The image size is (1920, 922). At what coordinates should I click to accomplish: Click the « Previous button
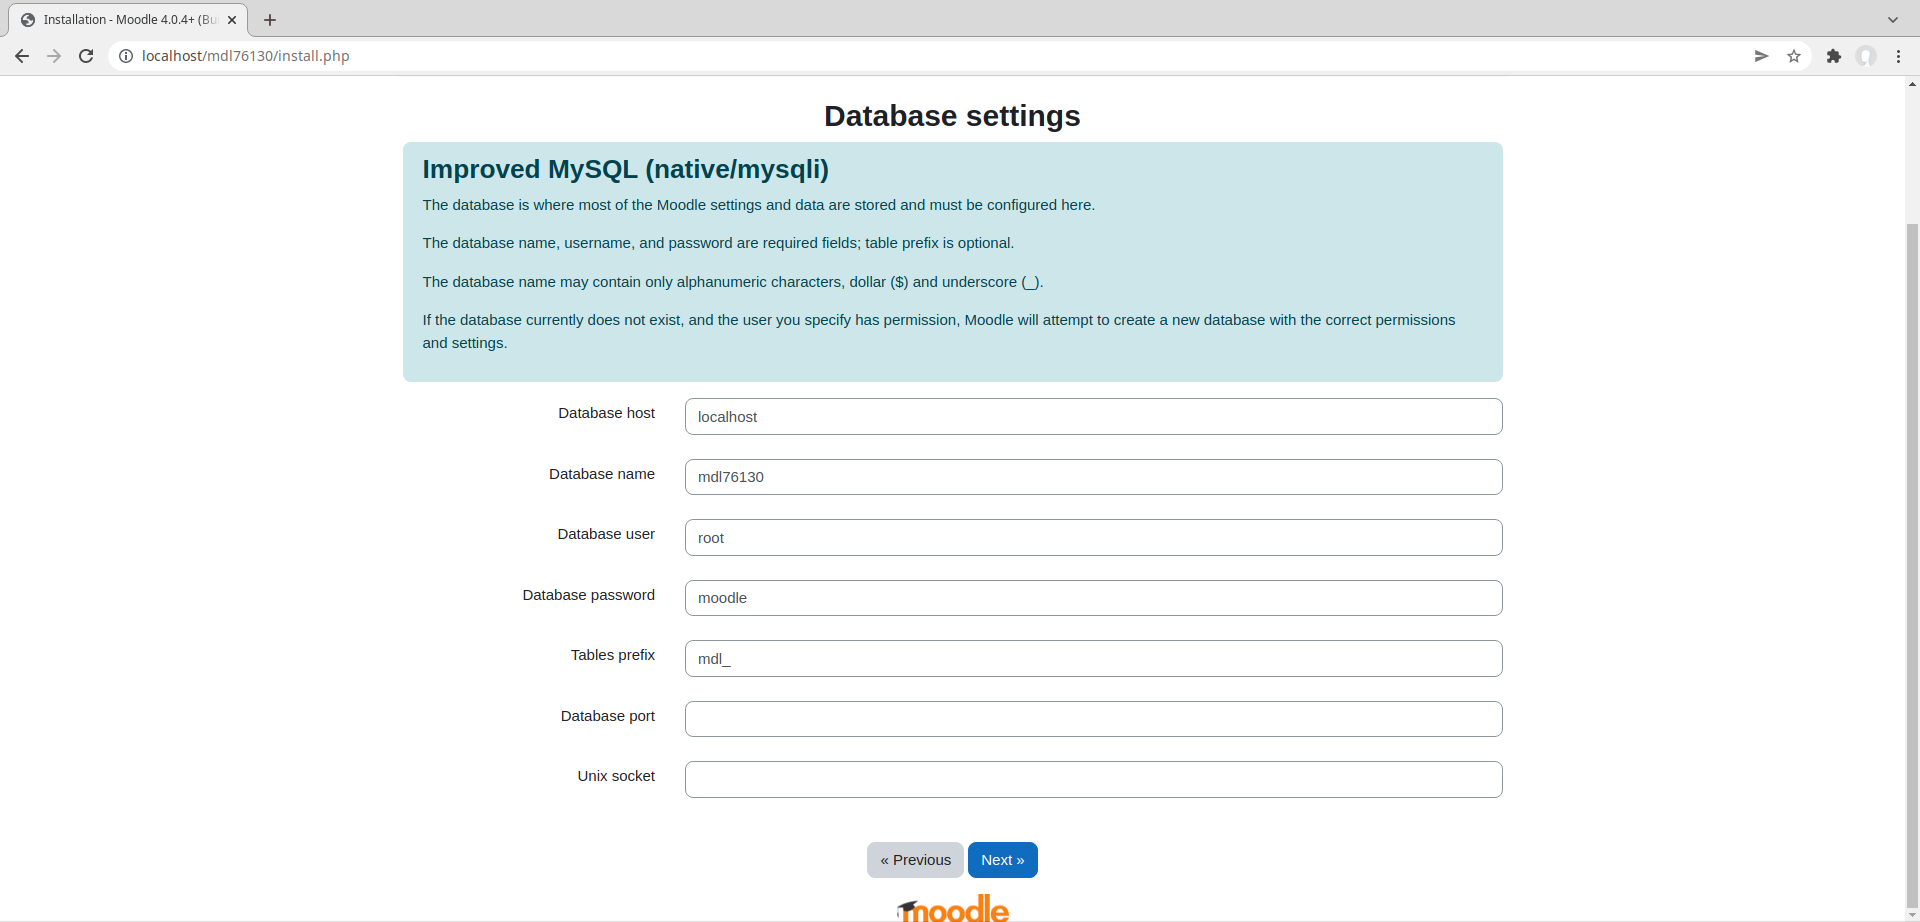915,860
